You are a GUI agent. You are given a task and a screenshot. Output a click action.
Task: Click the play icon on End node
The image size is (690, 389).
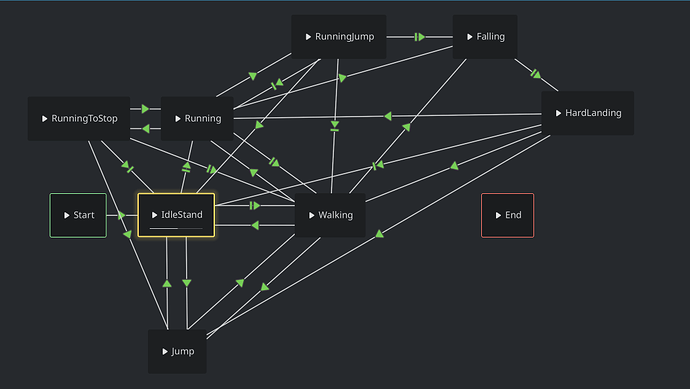tap(498, 215)
